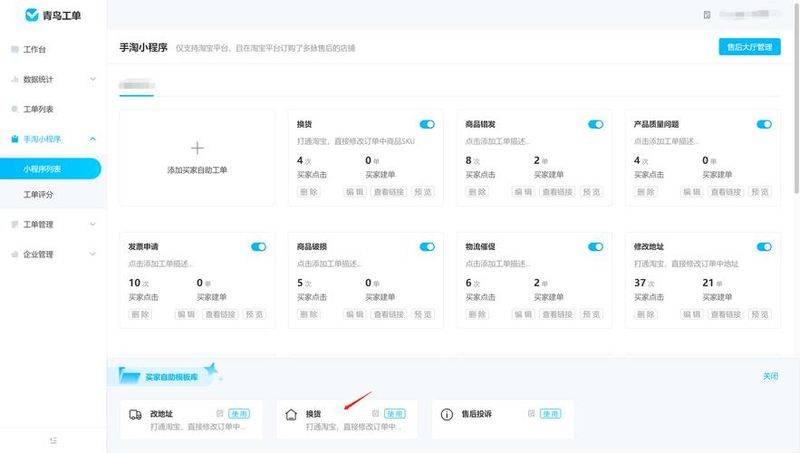This screenshot has height=453, width=800.
Task: Expand the 工单管理 menu chevron
Action: point(93,224)
